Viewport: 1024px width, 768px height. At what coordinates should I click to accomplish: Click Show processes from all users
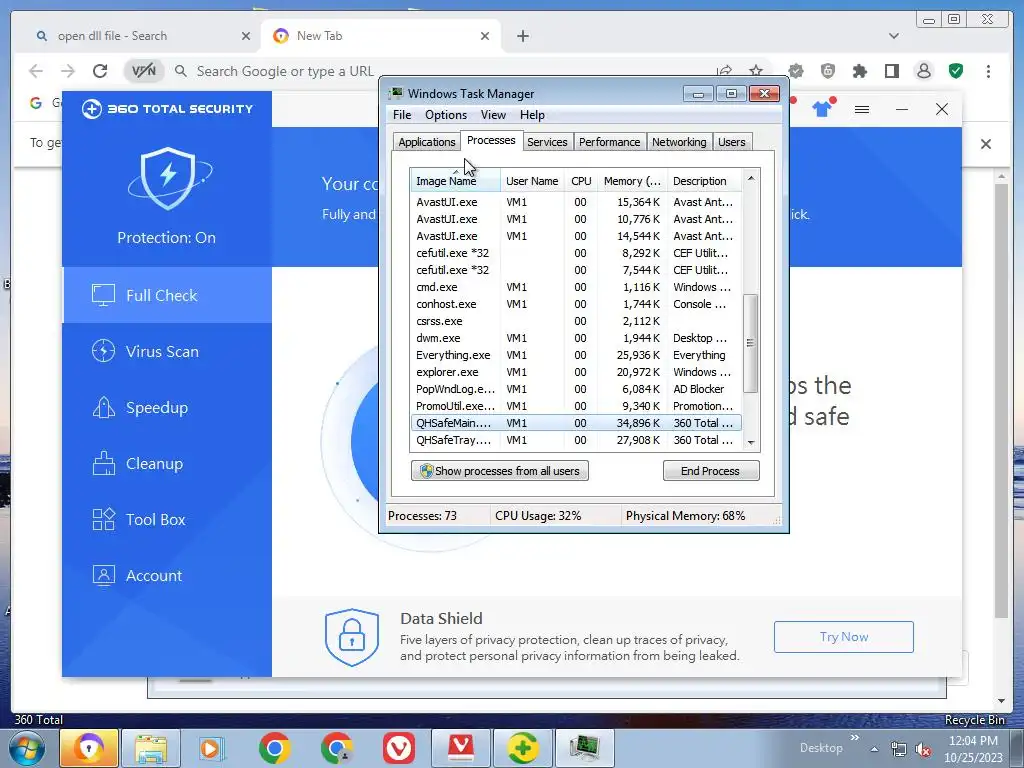pyautogui.click(x=500, y=471)
